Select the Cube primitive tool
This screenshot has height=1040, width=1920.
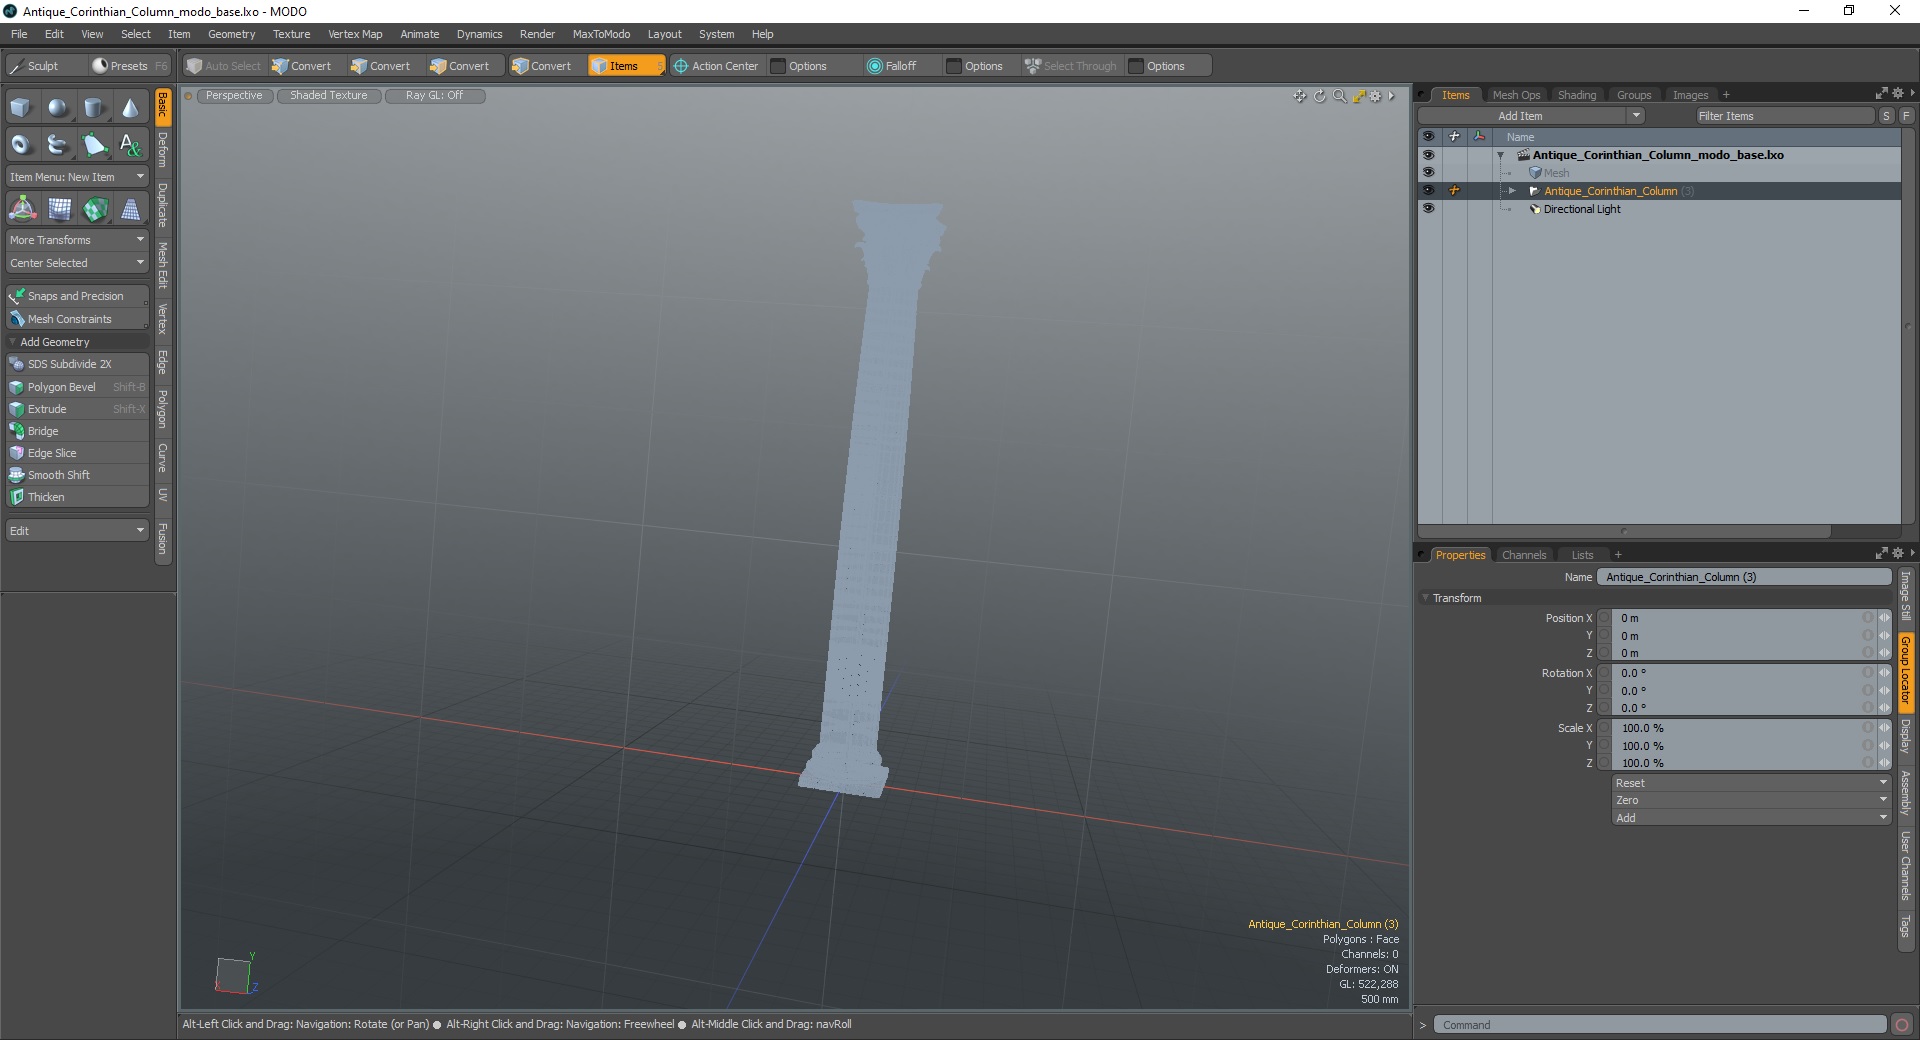pos(21,108)
